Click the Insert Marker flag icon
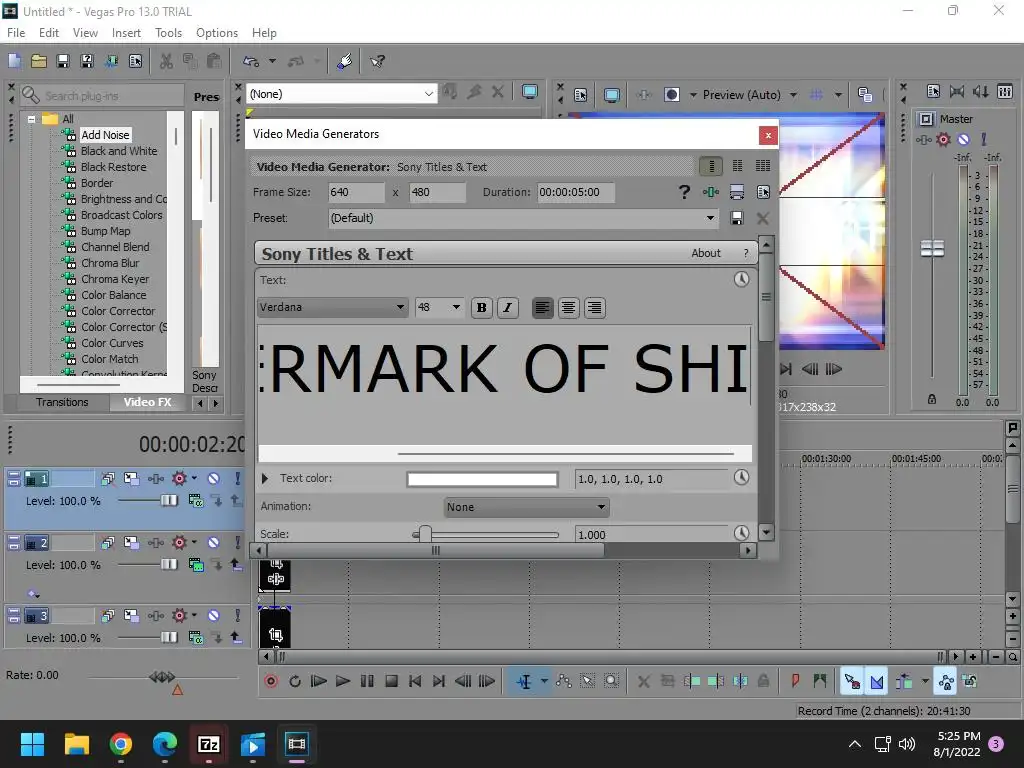The height and width of the screenshot is (768, 1024). coord(795,681)
